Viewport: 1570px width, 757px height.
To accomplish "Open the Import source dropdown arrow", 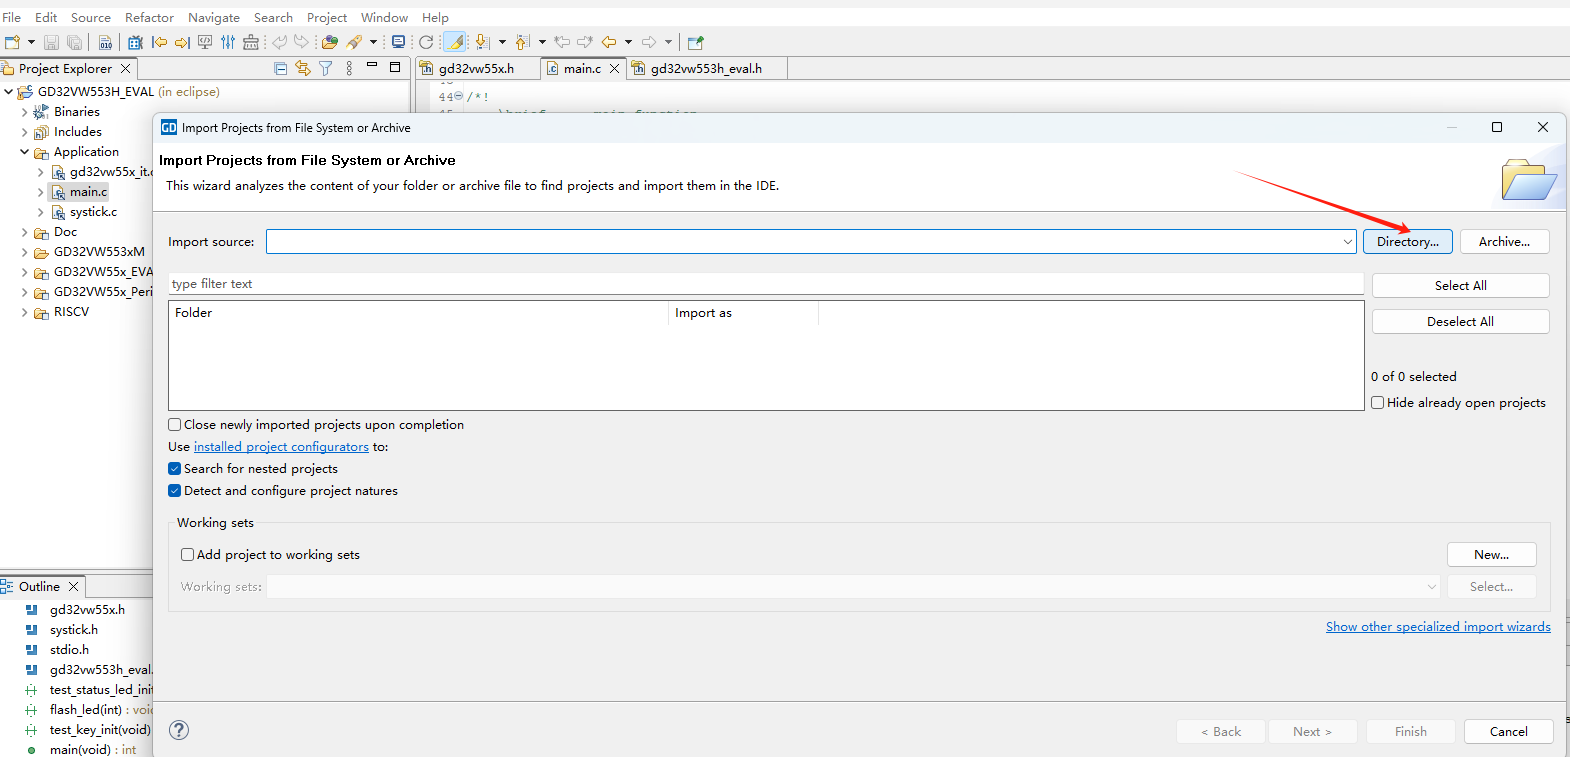I will (x=1347, y=242).
